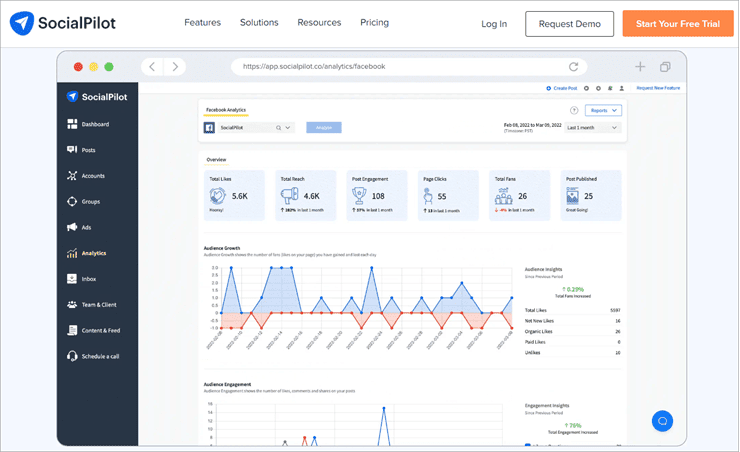
Task: Open the Dashboard icon in sidebar
Action: (x=72, y=124)
